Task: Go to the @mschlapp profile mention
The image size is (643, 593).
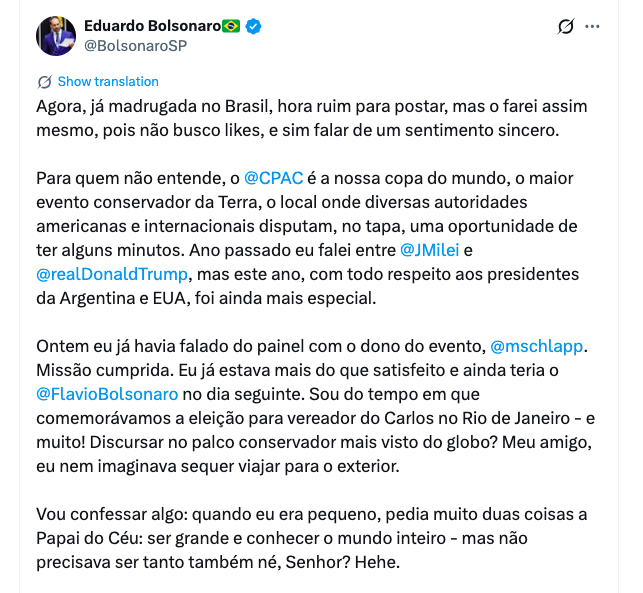Action: pos(536,346)
